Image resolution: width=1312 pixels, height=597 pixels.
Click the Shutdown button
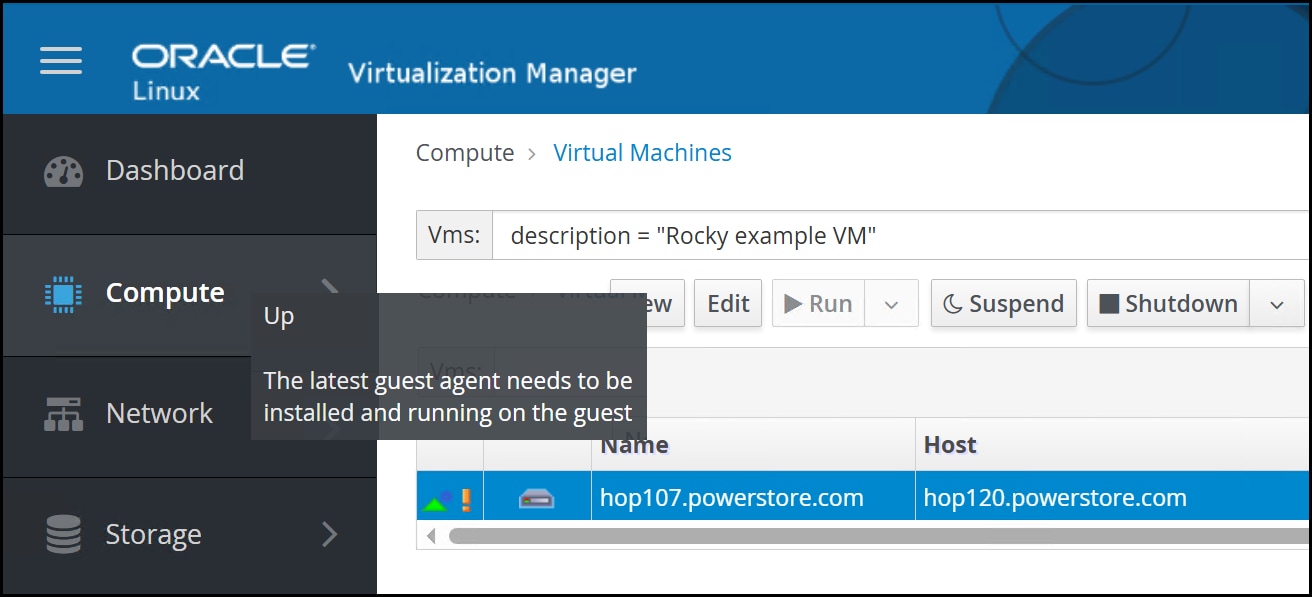click(1169, 304)
